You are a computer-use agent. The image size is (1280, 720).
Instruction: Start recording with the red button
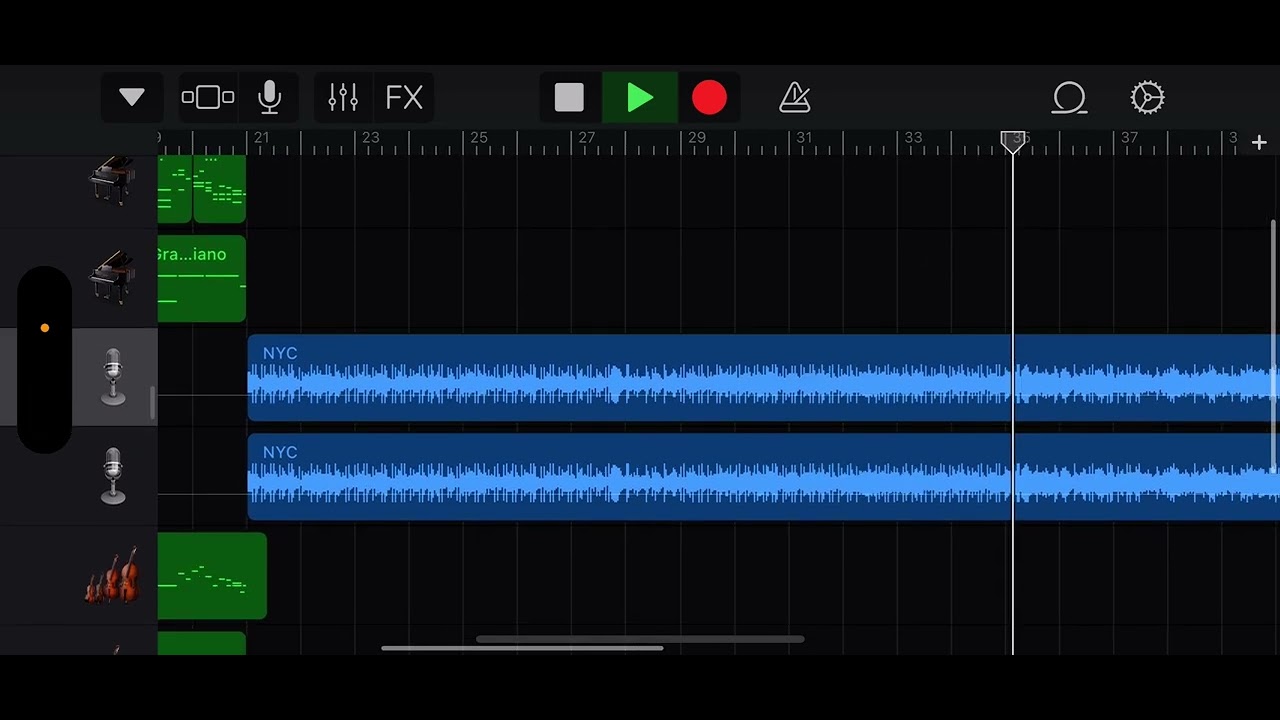point(709,98)
